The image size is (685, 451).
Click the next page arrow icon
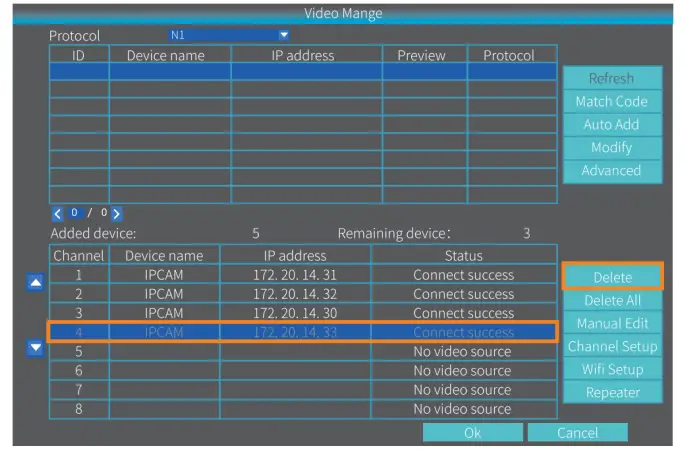point(117,214)
